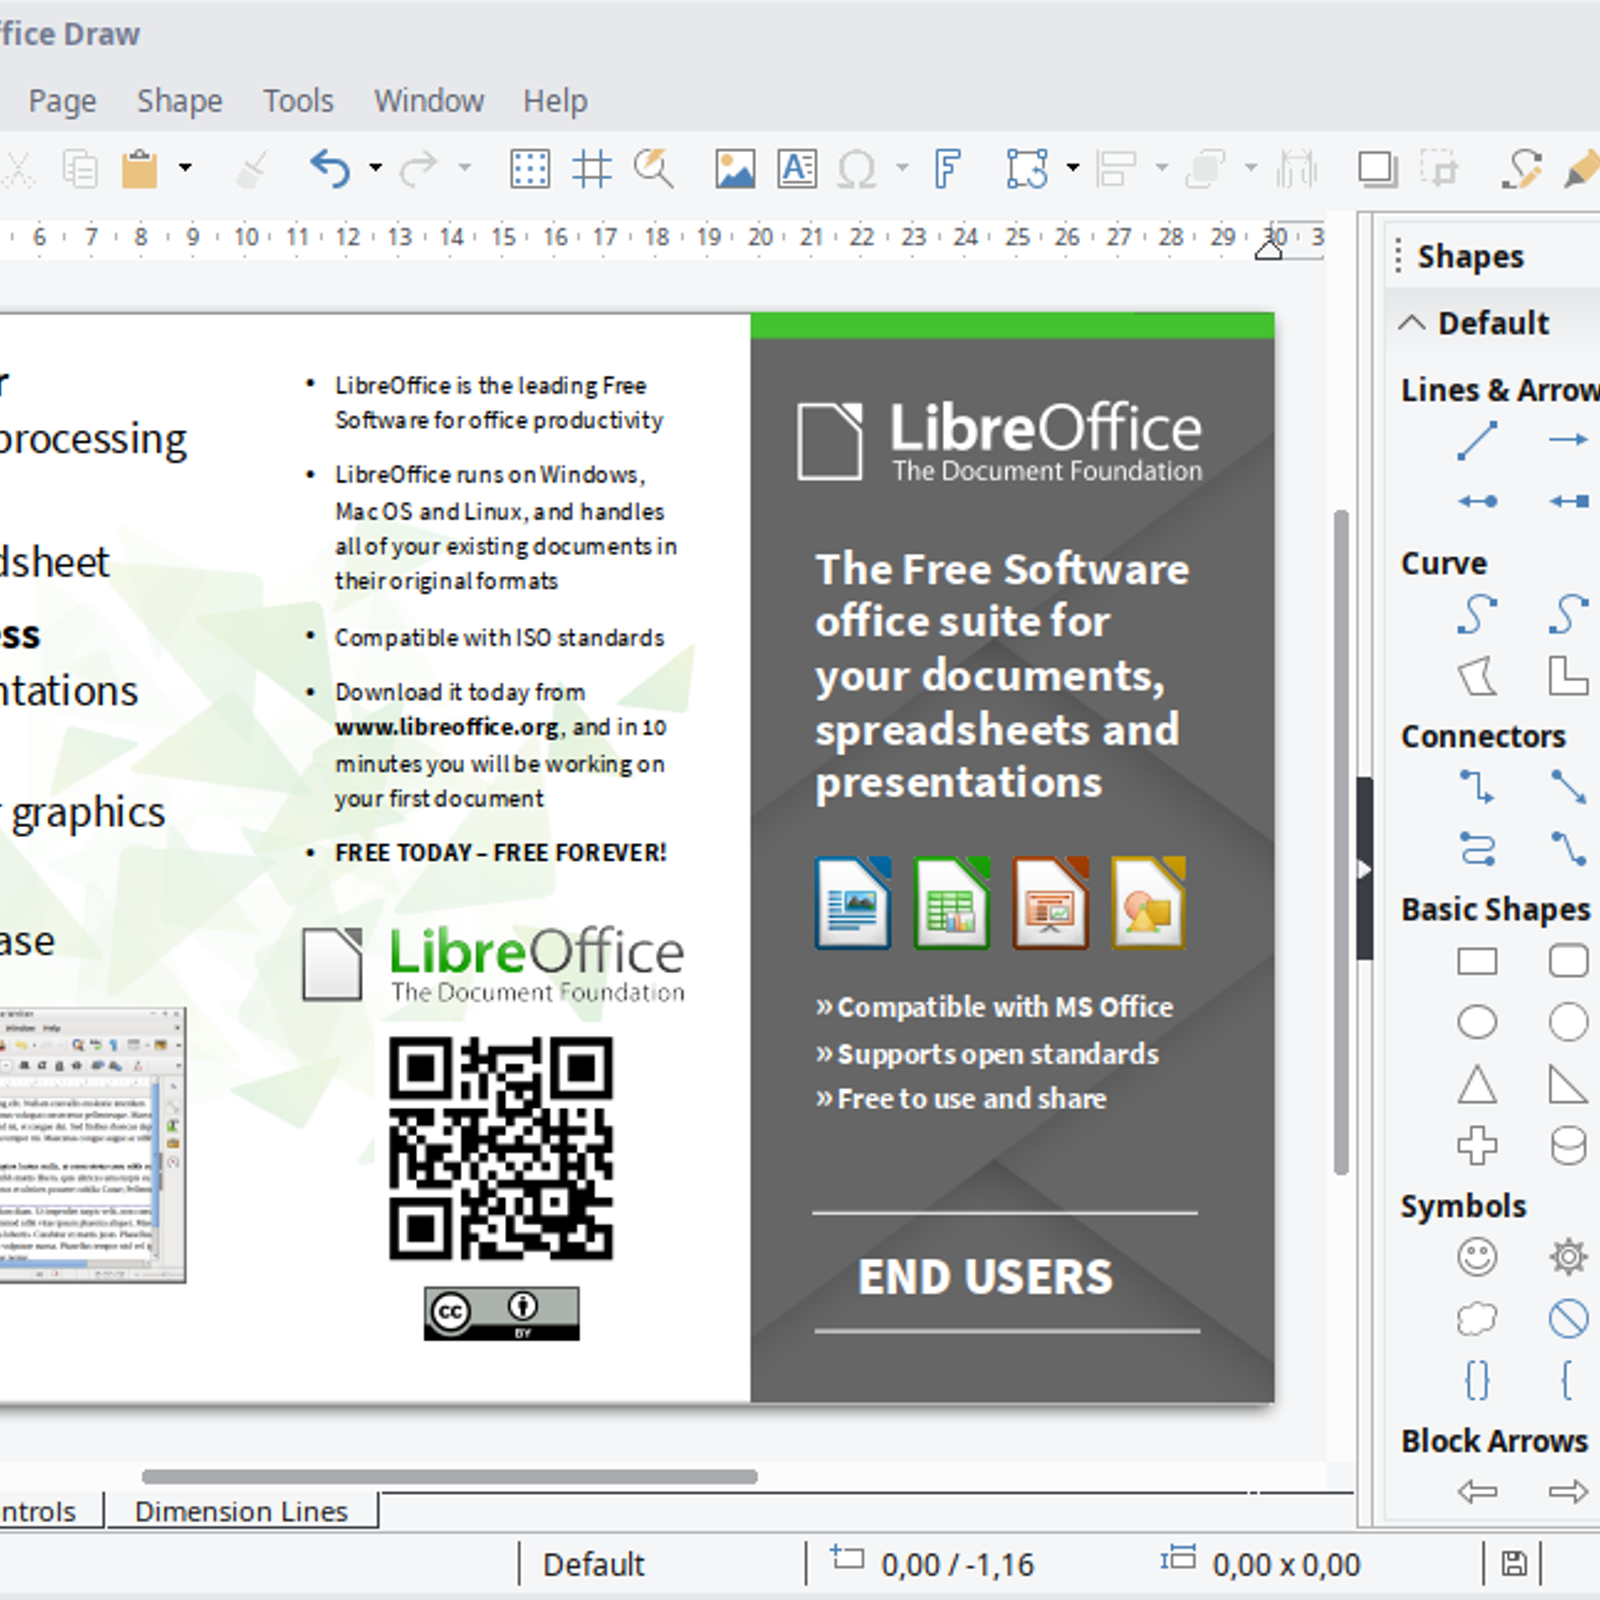
Task: Select the Cloud symbol shape
Action: click(x=1477, y=1319)
